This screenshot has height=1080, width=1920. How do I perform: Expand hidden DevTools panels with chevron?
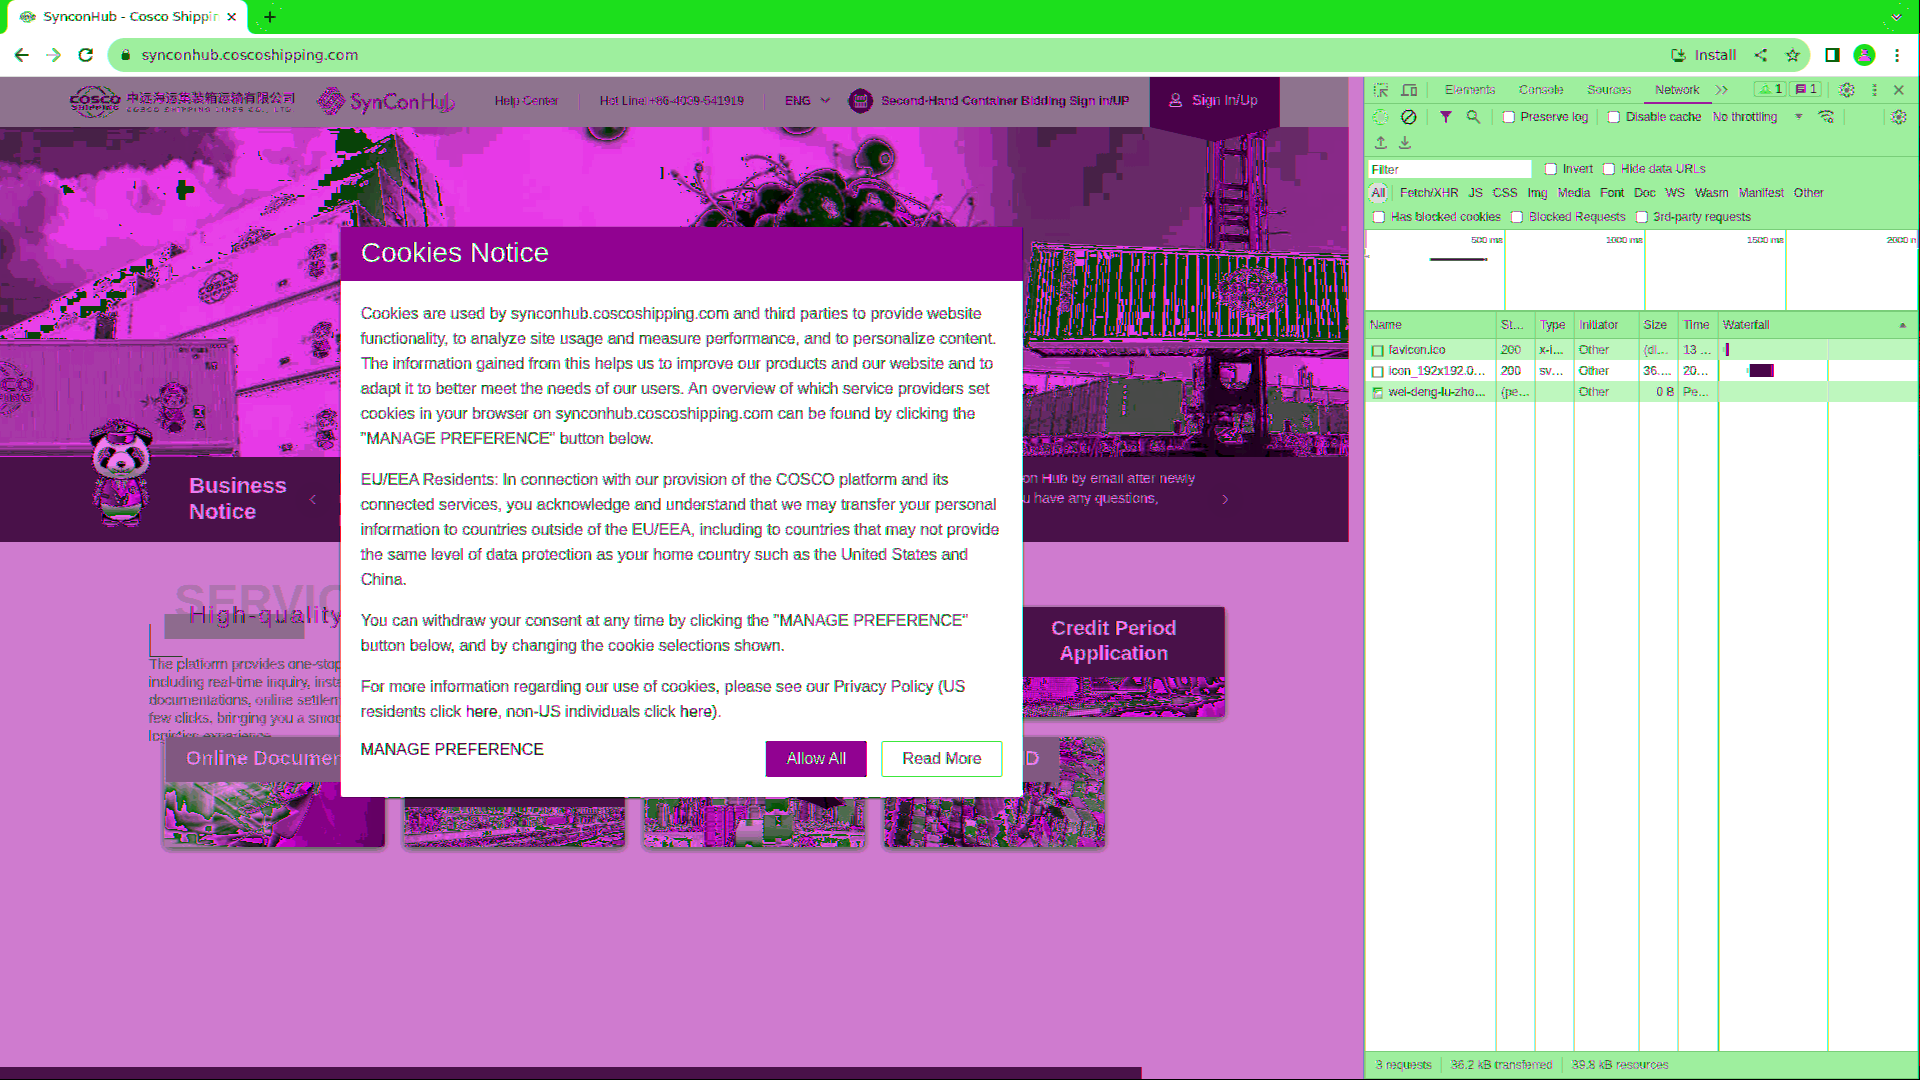[1722, 89]
